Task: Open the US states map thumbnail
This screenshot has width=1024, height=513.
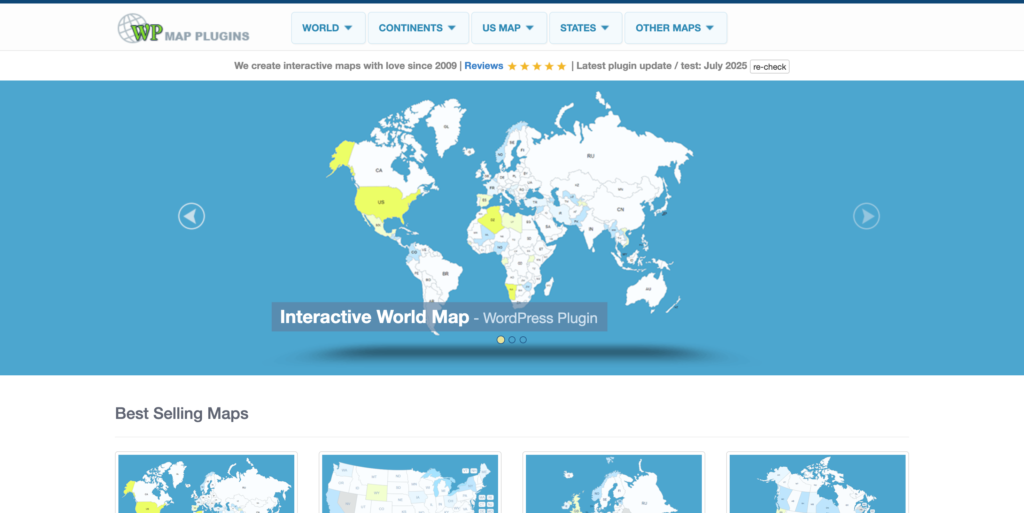Action: pyautogui.click(x=411, y=484)
